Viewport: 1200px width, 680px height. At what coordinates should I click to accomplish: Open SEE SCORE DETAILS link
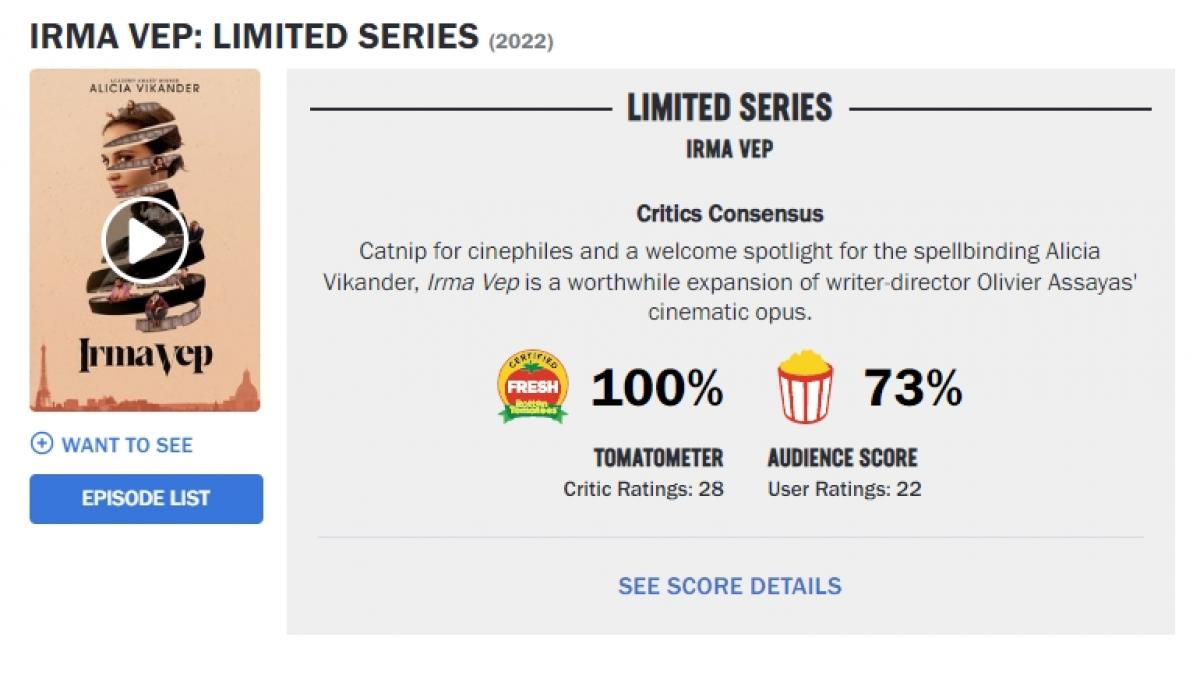coord(729,585)
